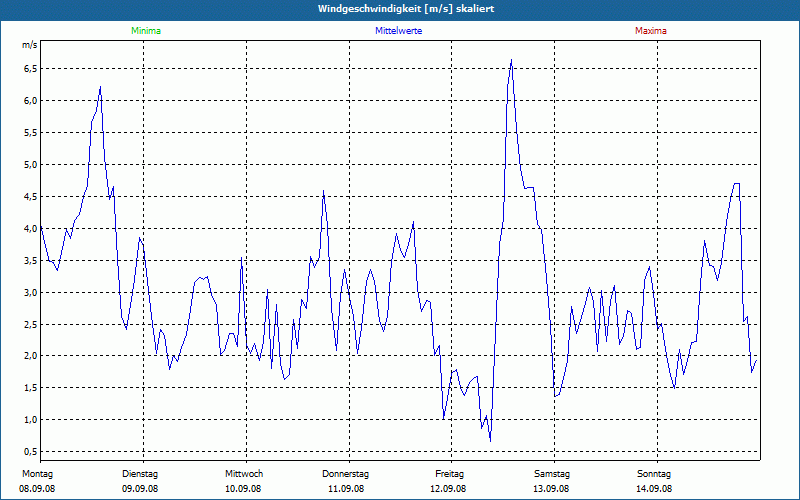Click the 5,0 y-axis value
Screen dimensions: 800x500
click(31, 164)
